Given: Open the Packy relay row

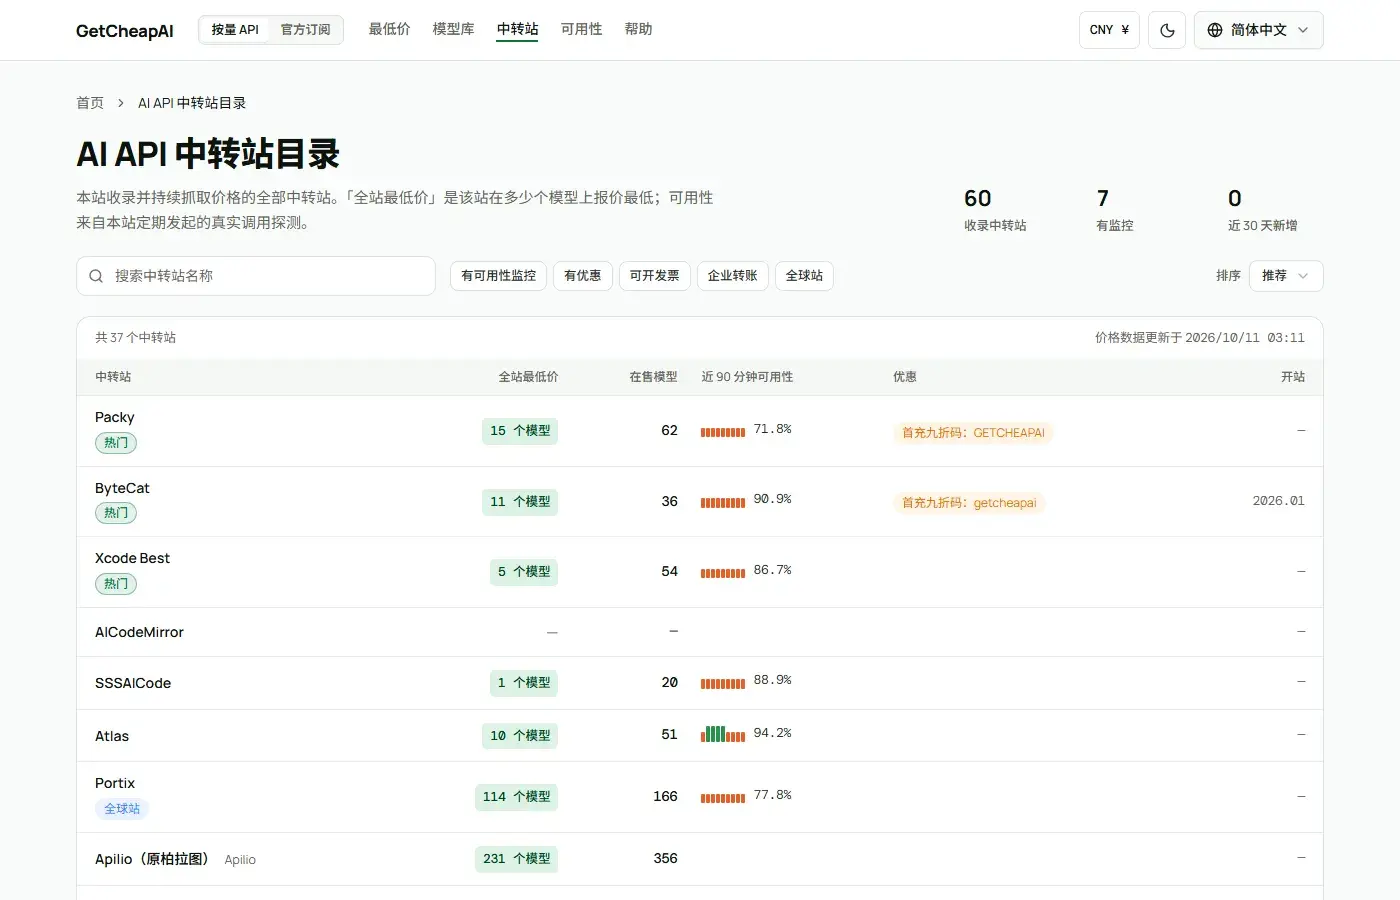Looking at the screenshot, I should click(700, 431).
